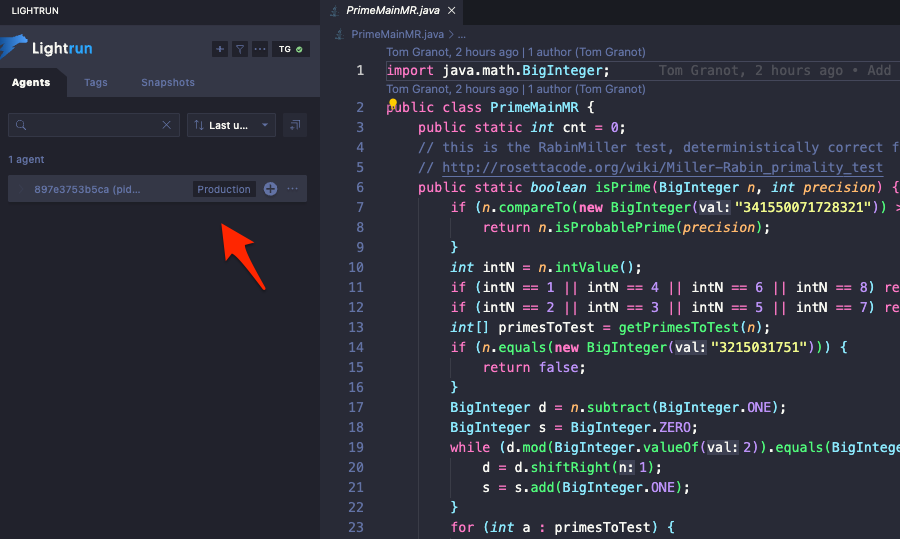The image size is (900, 539).
Task: Click the shiftRight call on line 20
Action: (x=571, y=467)
